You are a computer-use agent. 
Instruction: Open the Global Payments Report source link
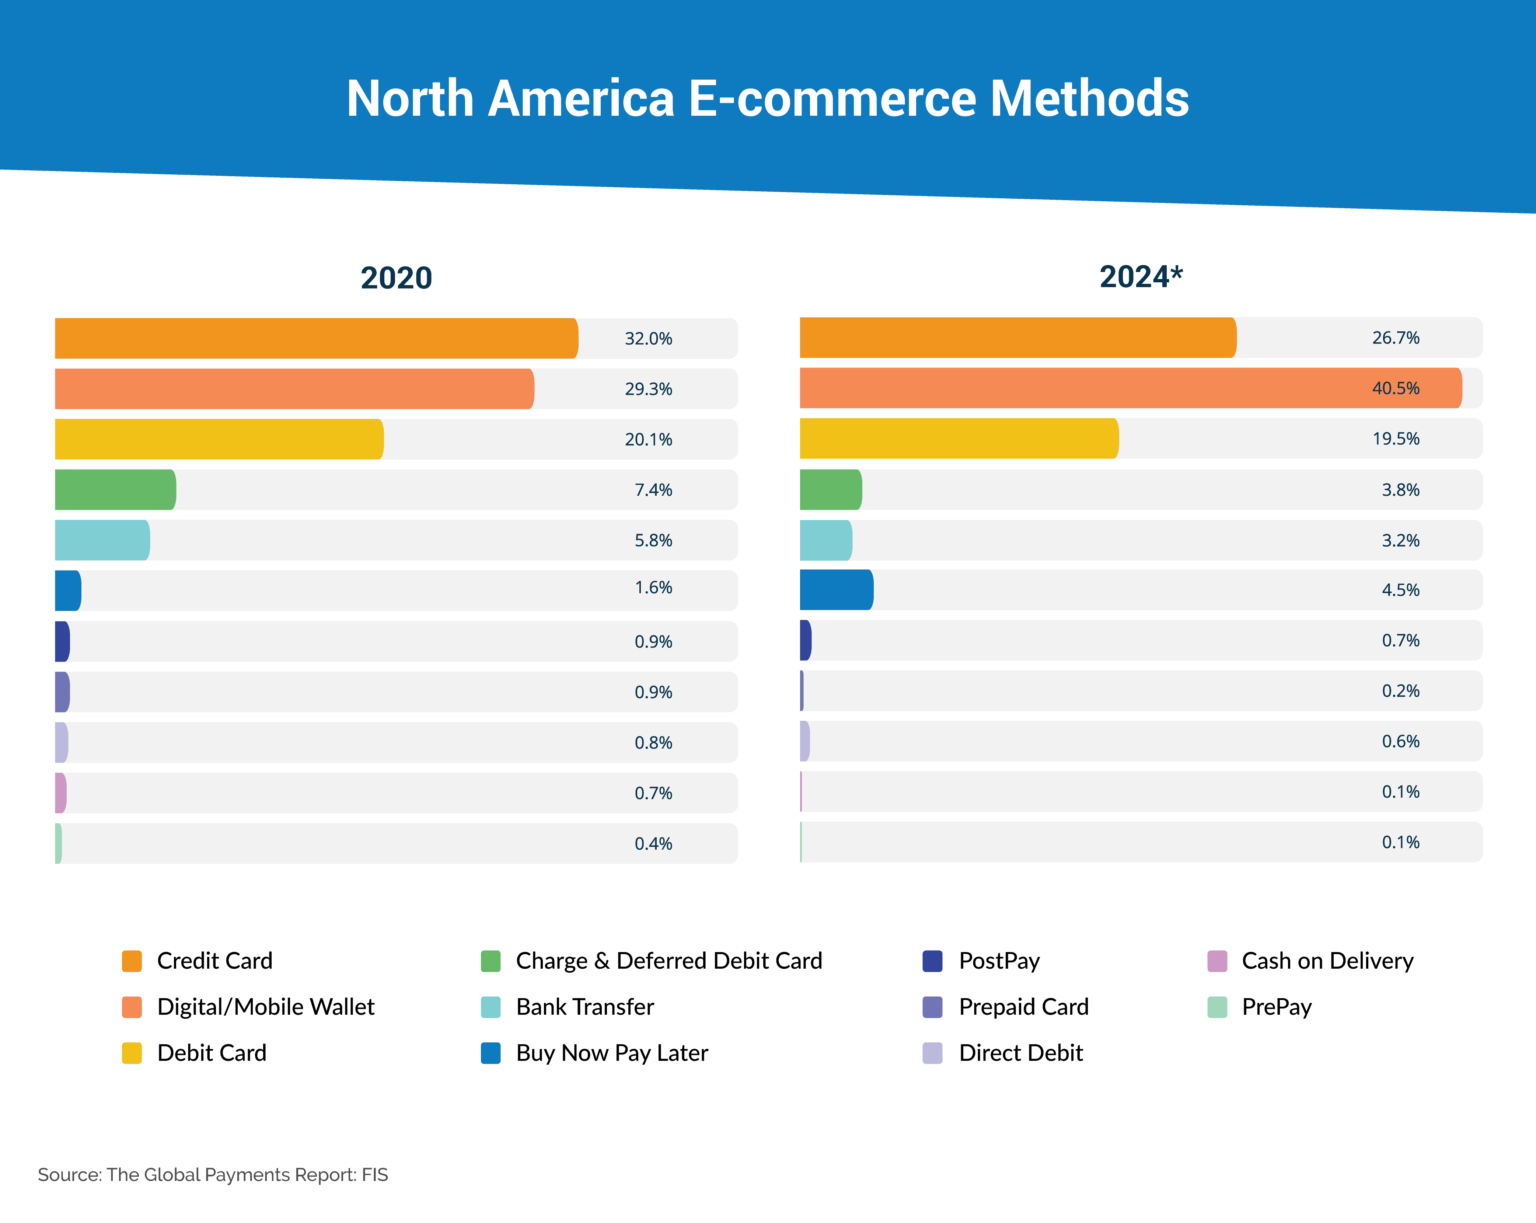[x=211, y=1175]
